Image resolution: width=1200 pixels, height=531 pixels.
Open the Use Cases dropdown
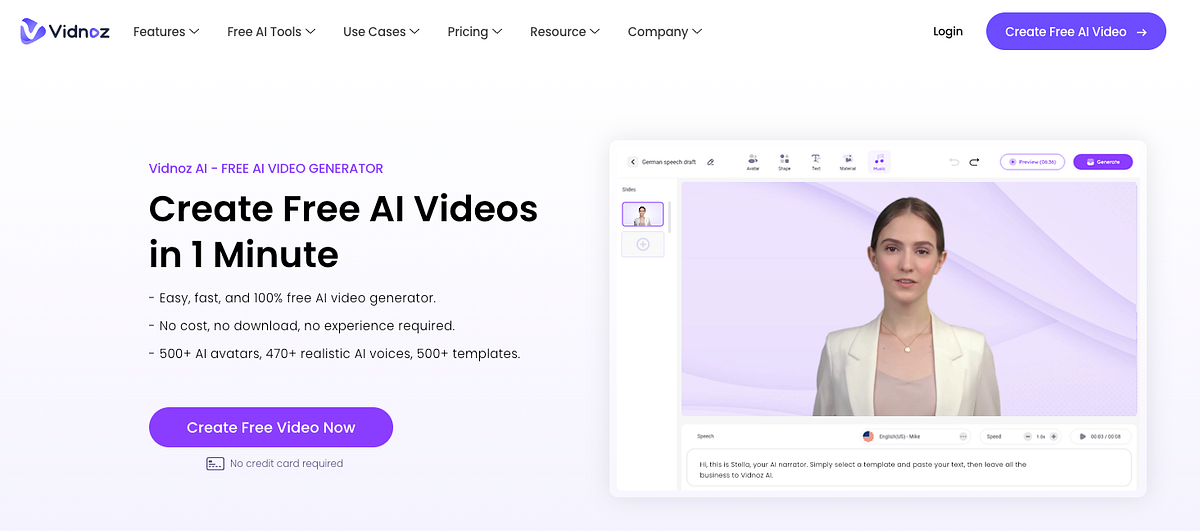point(381,31)
